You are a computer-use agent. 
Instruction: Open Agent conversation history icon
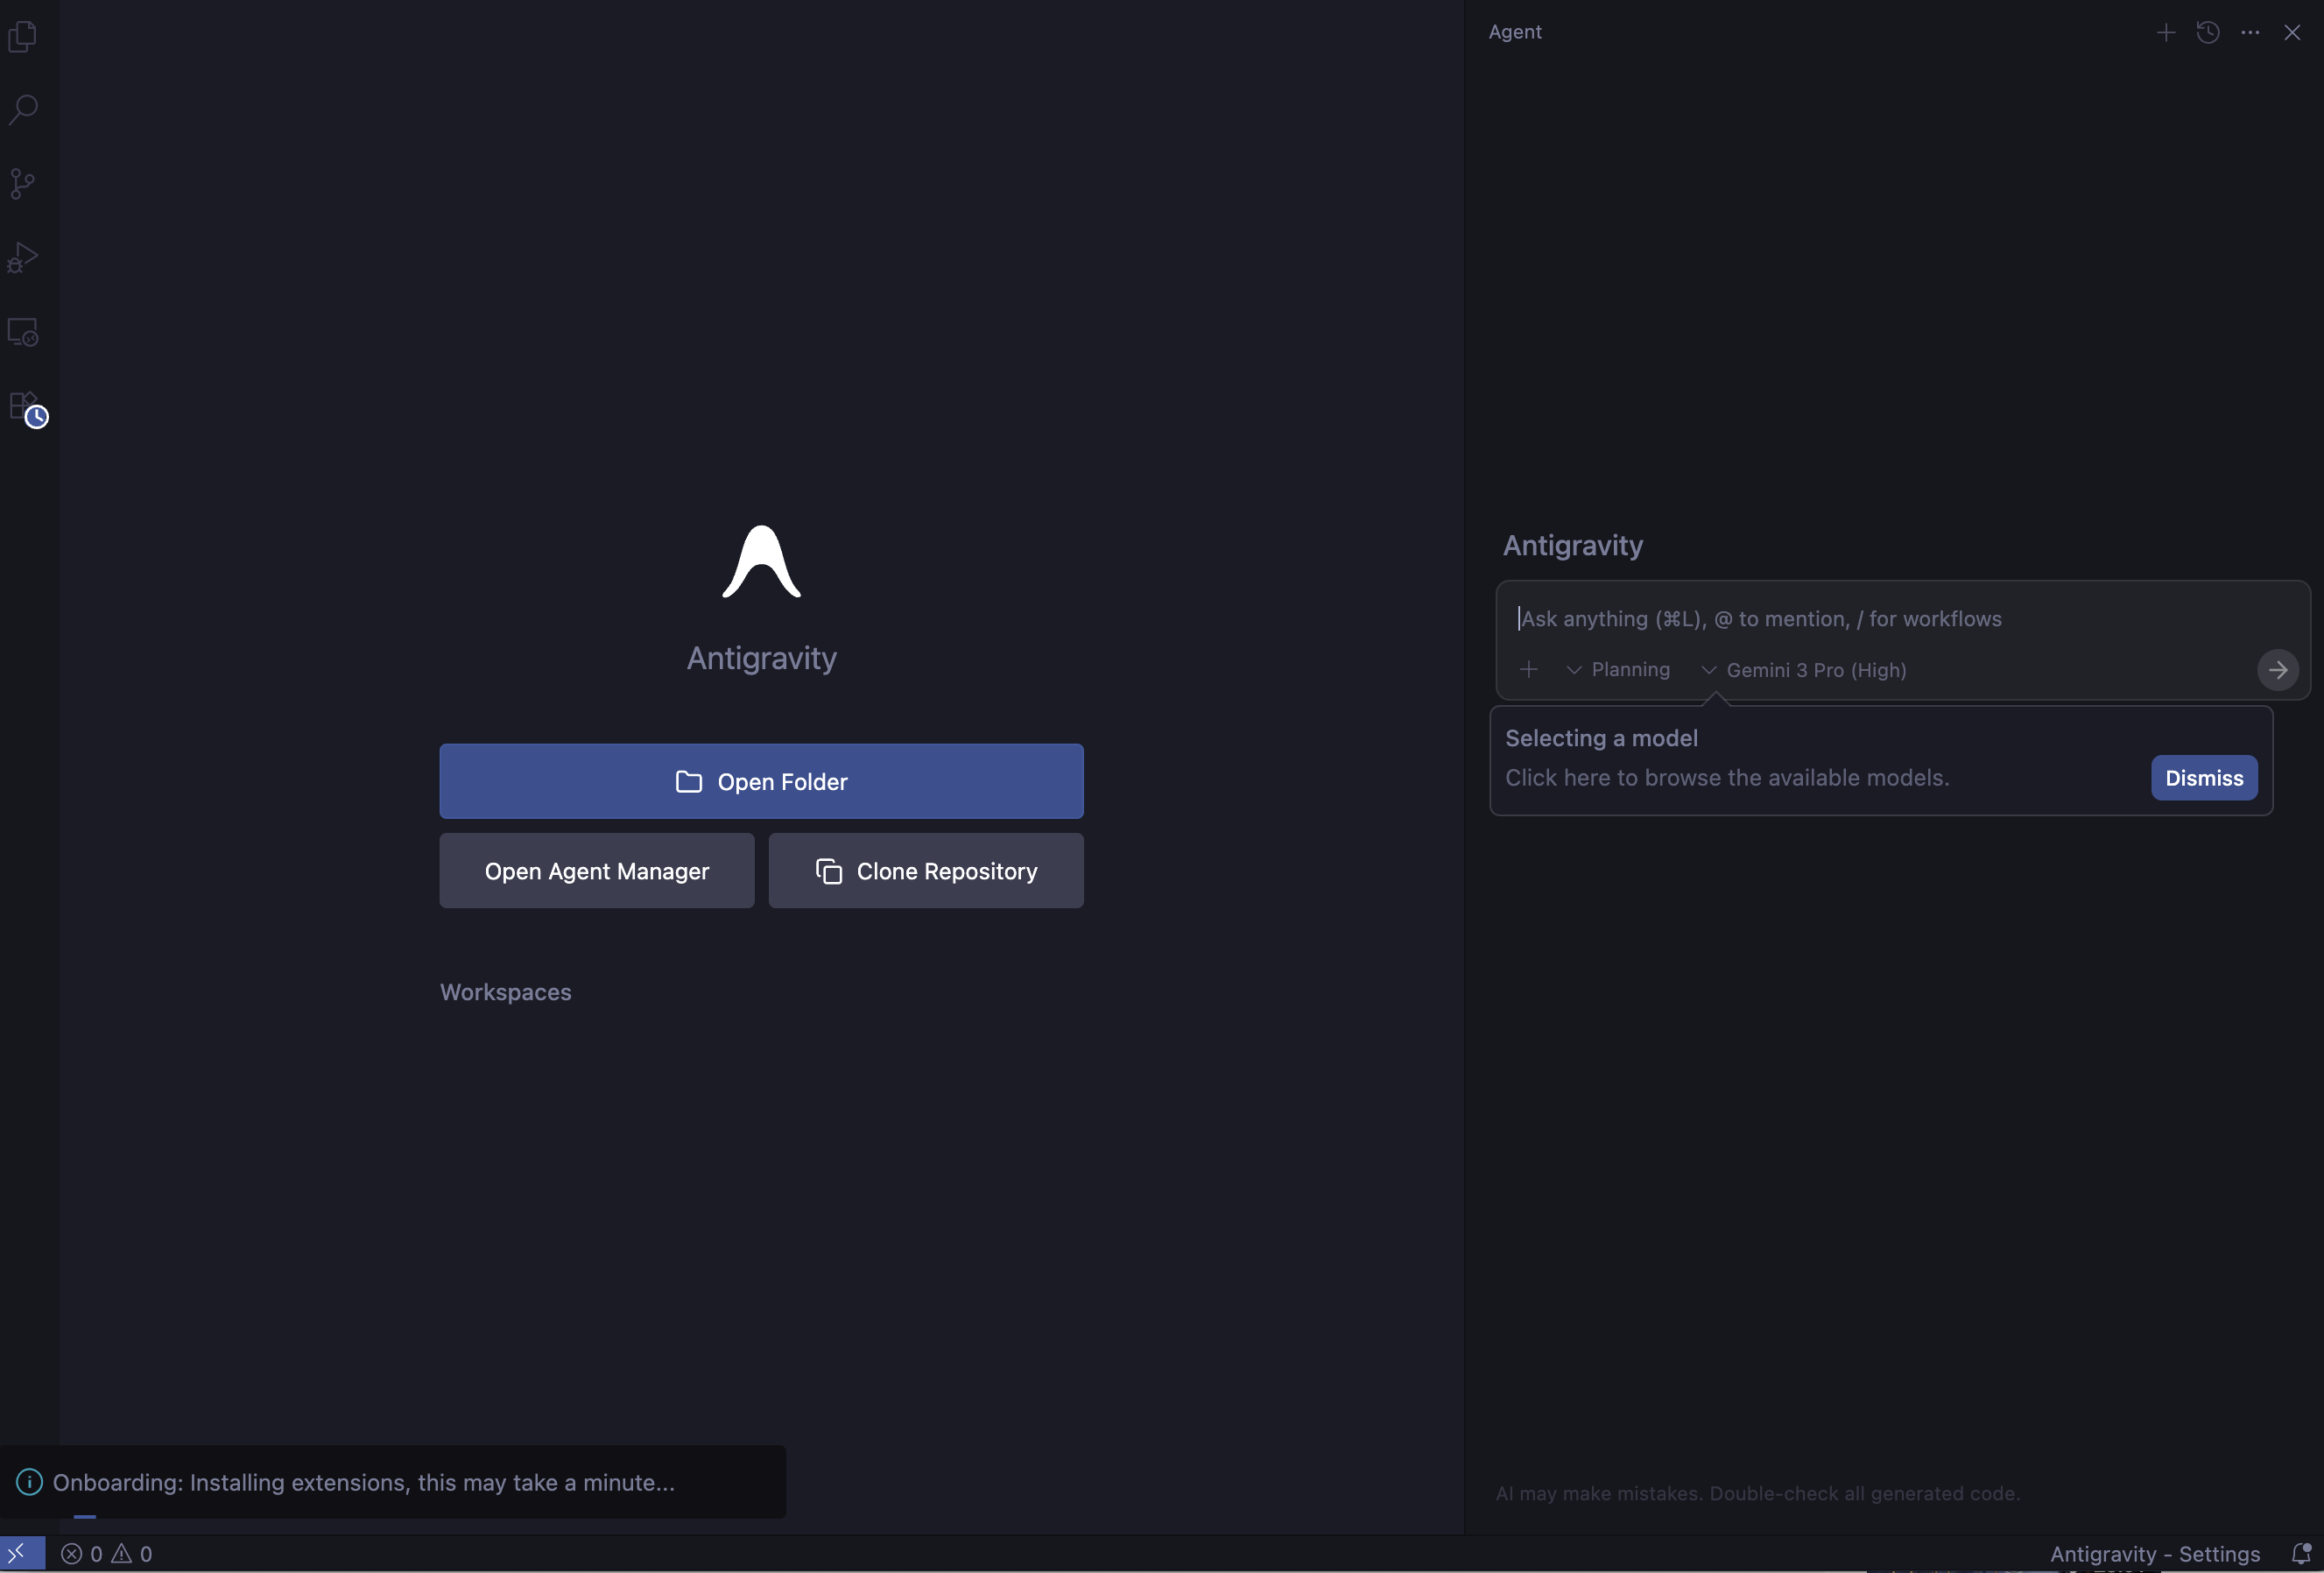[x=2208, y=32]
